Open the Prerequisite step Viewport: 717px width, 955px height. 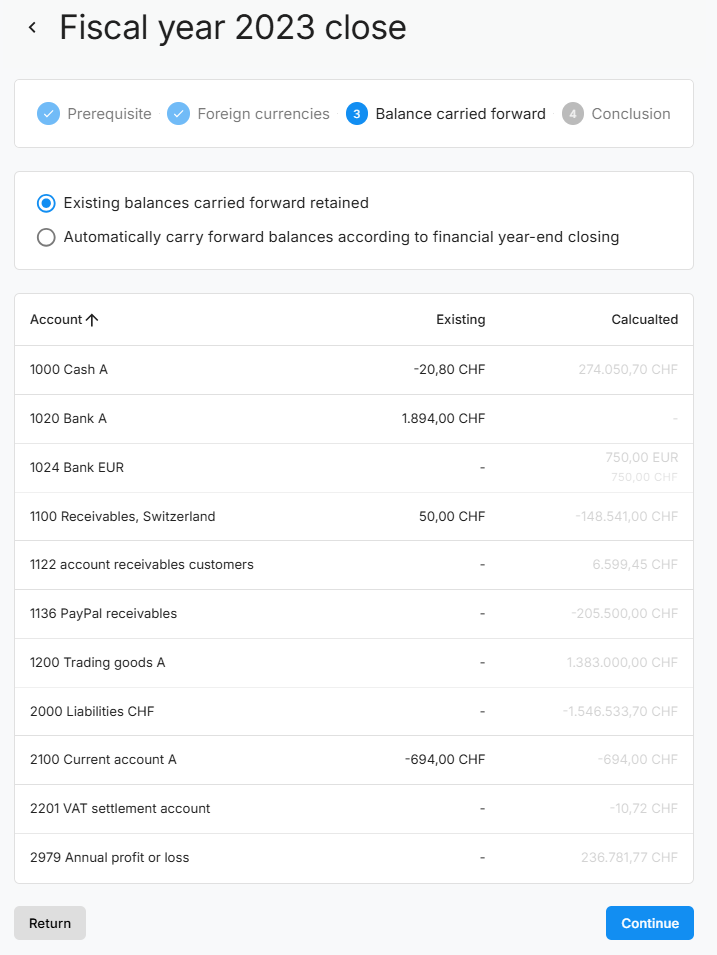(x=109, y=114)
